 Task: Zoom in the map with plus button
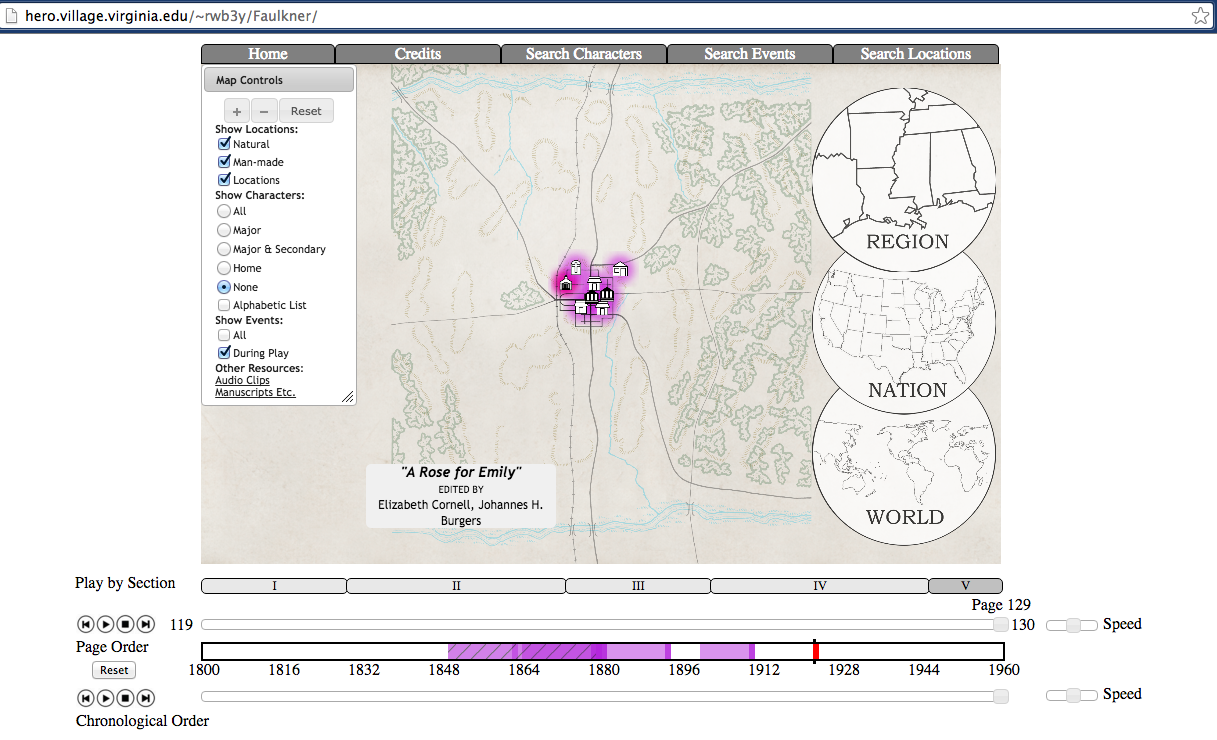tap(237, 111)
